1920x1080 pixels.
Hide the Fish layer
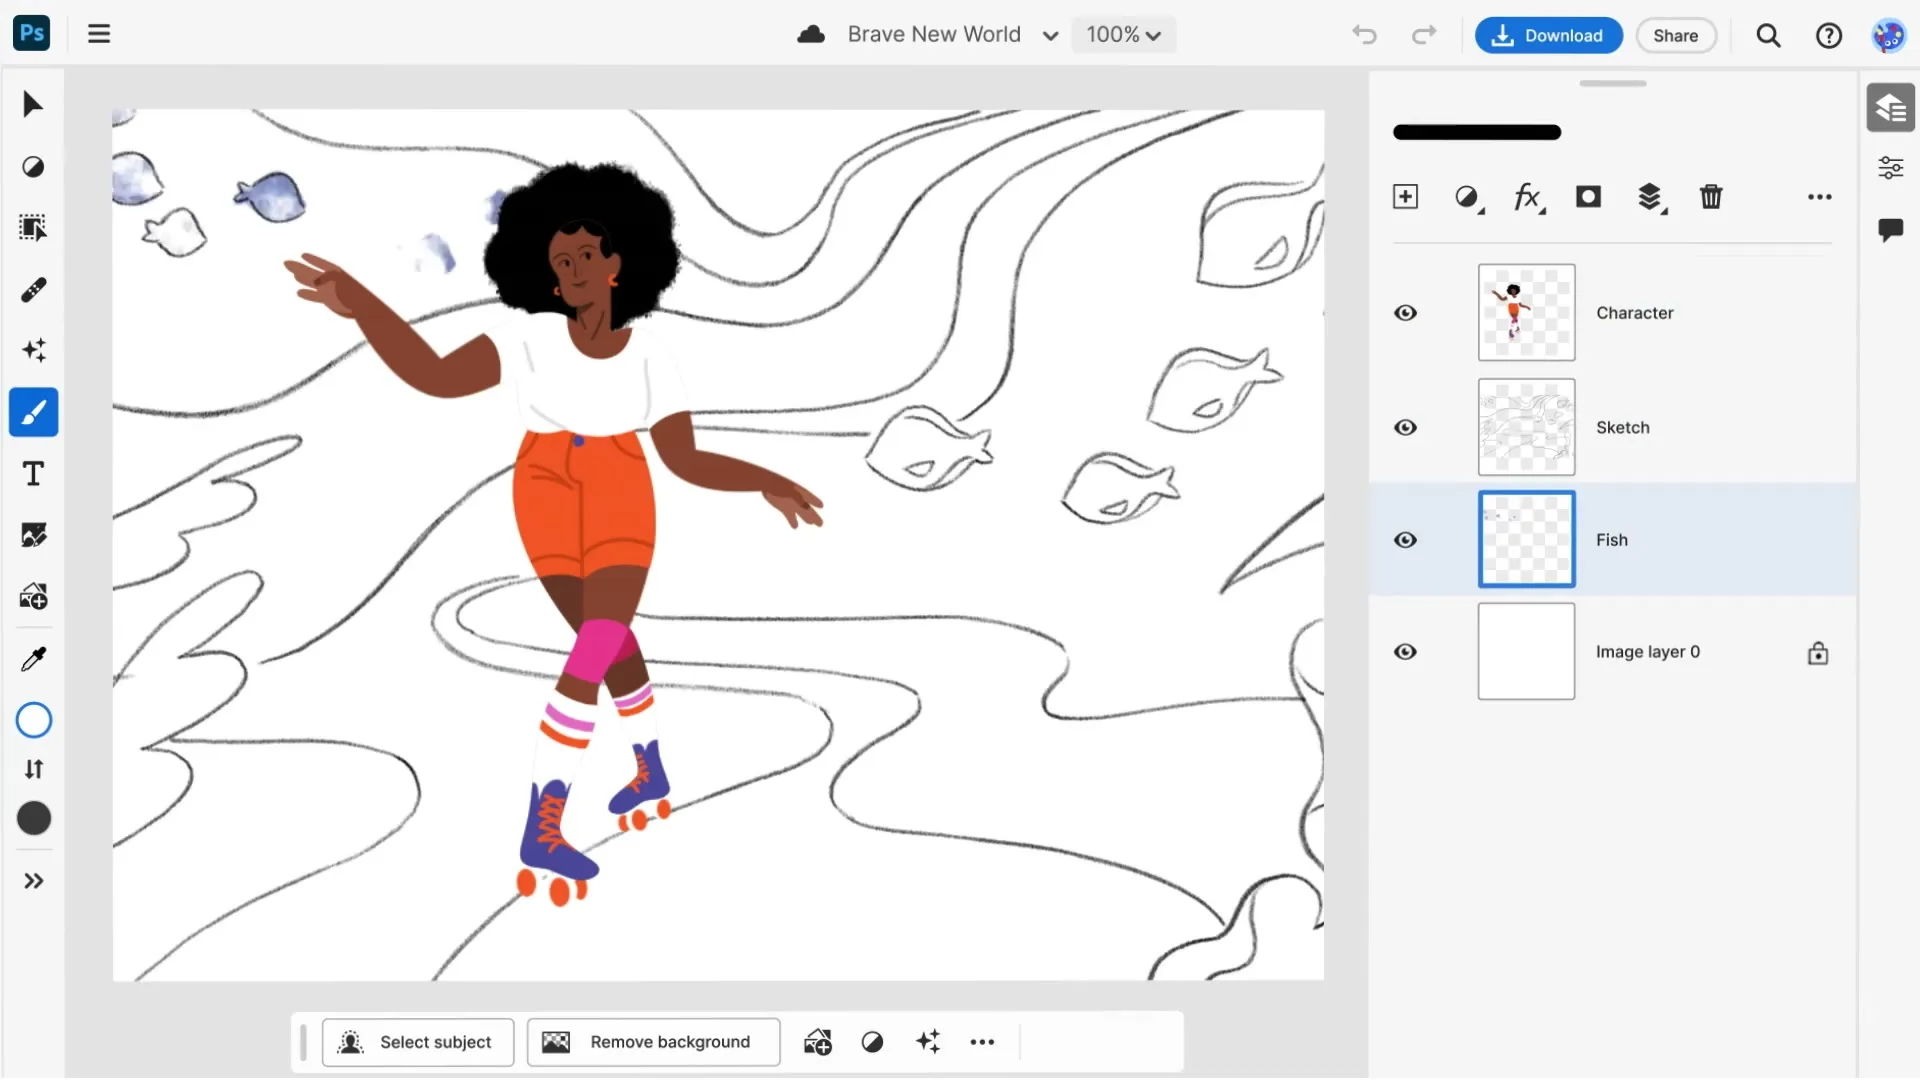[1405, 540]
